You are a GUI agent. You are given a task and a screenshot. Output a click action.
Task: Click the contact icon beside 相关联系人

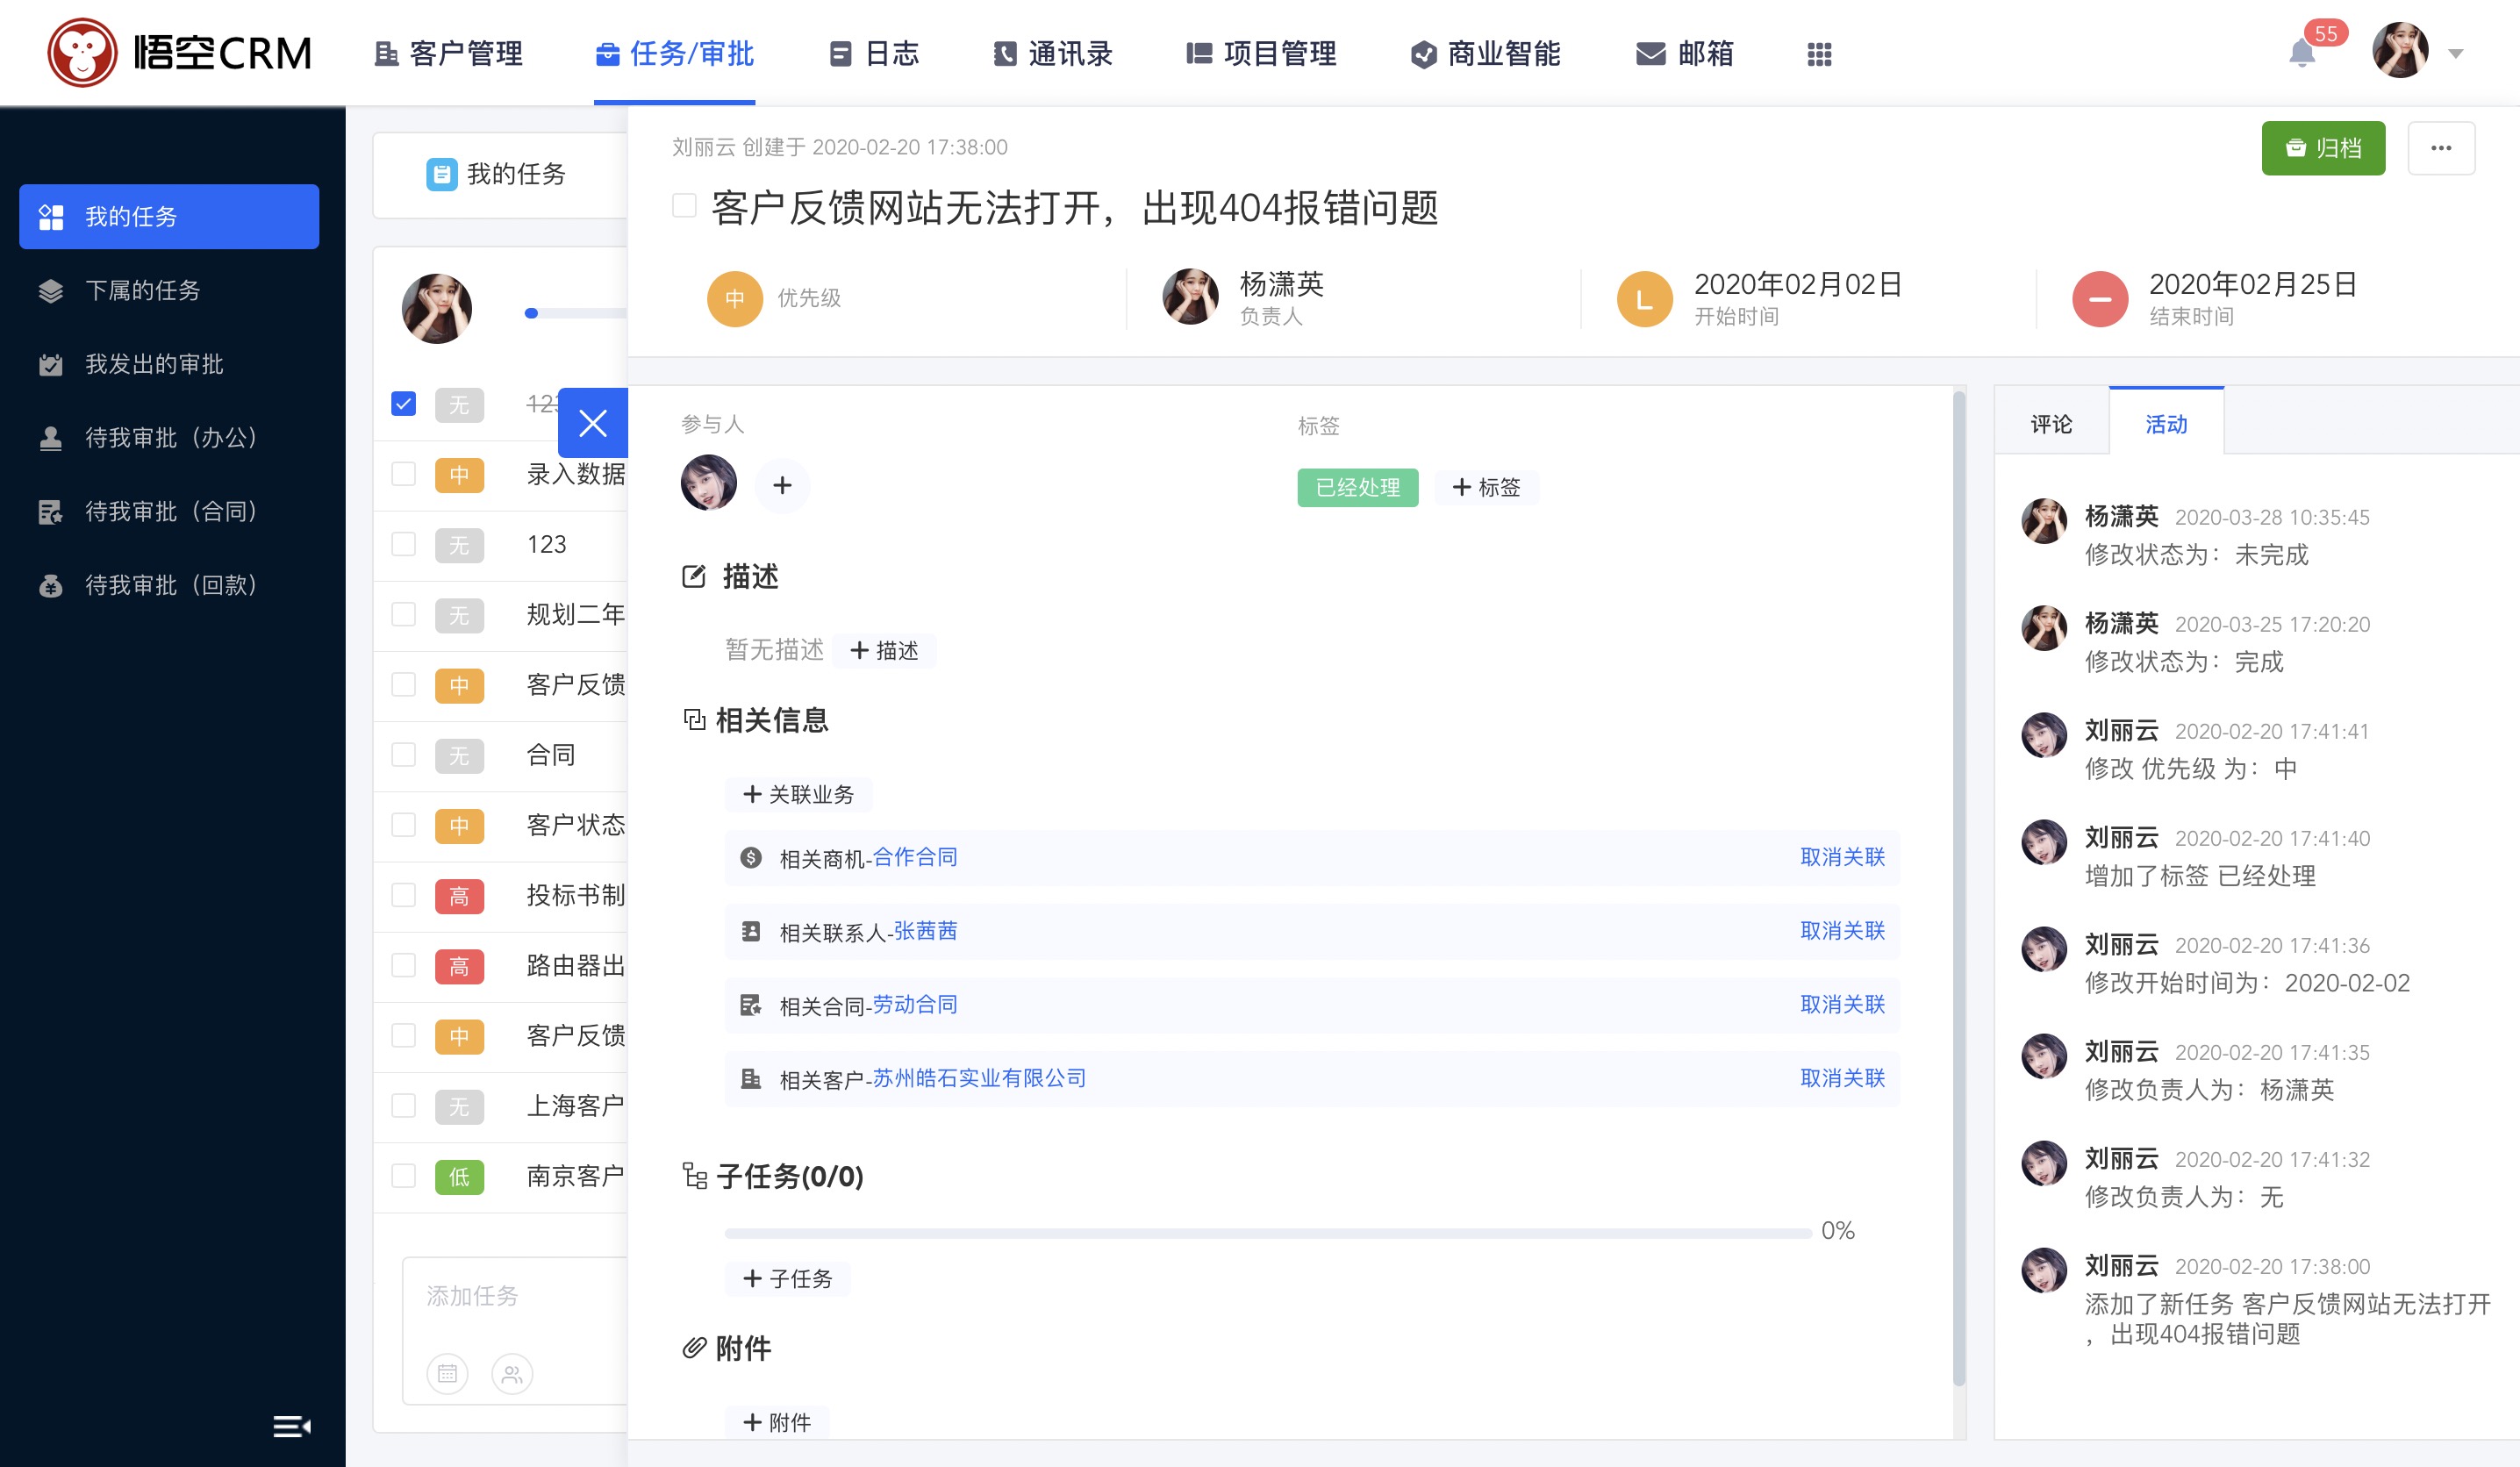pyautogui.click(x=751, y=931)
